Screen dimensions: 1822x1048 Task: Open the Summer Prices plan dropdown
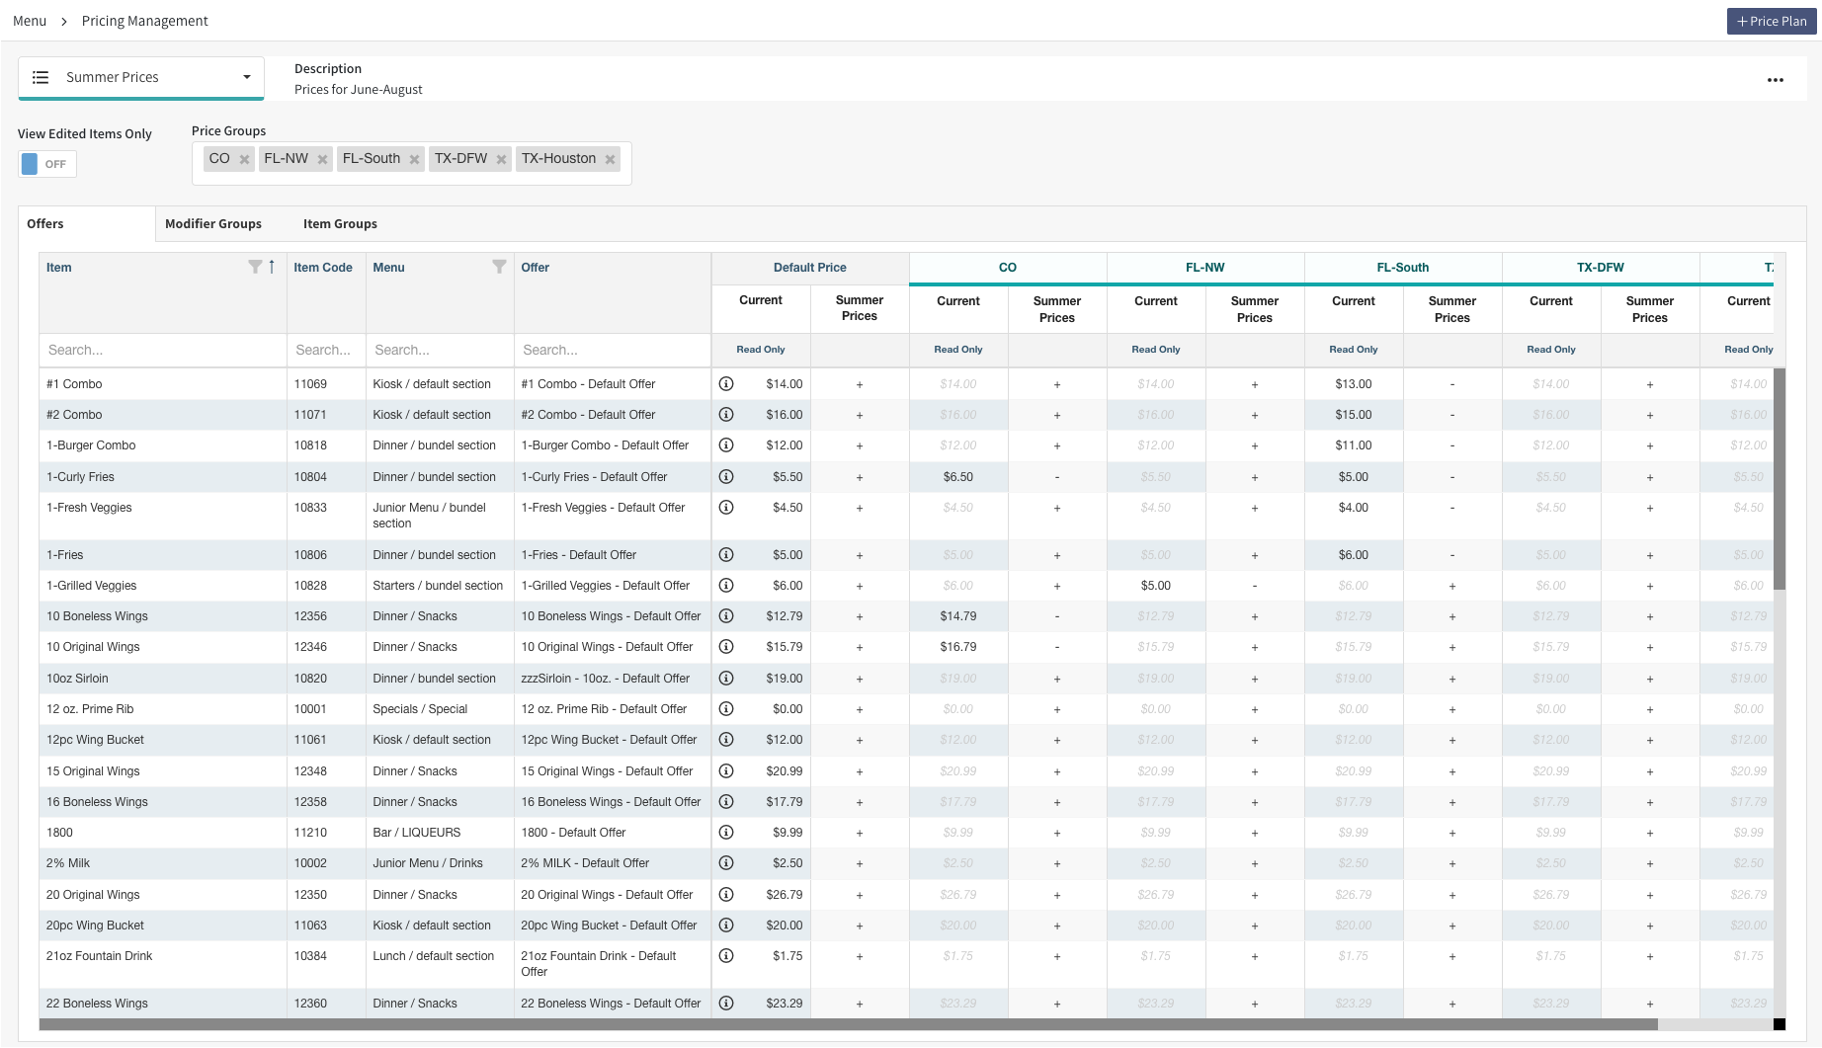[142, 78]
